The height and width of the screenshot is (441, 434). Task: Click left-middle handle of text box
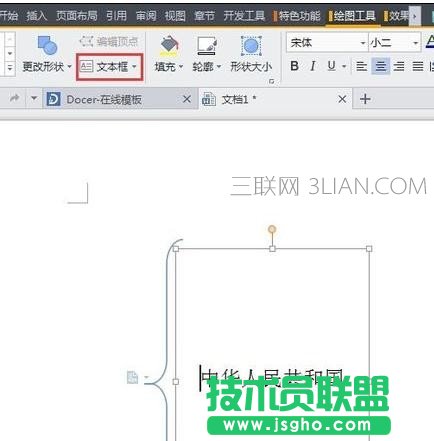coord(176,382)
